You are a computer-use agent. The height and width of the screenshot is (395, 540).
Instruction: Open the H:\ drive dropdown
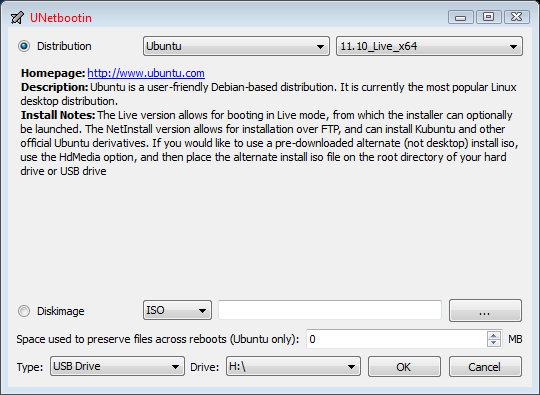pos(293,366)
